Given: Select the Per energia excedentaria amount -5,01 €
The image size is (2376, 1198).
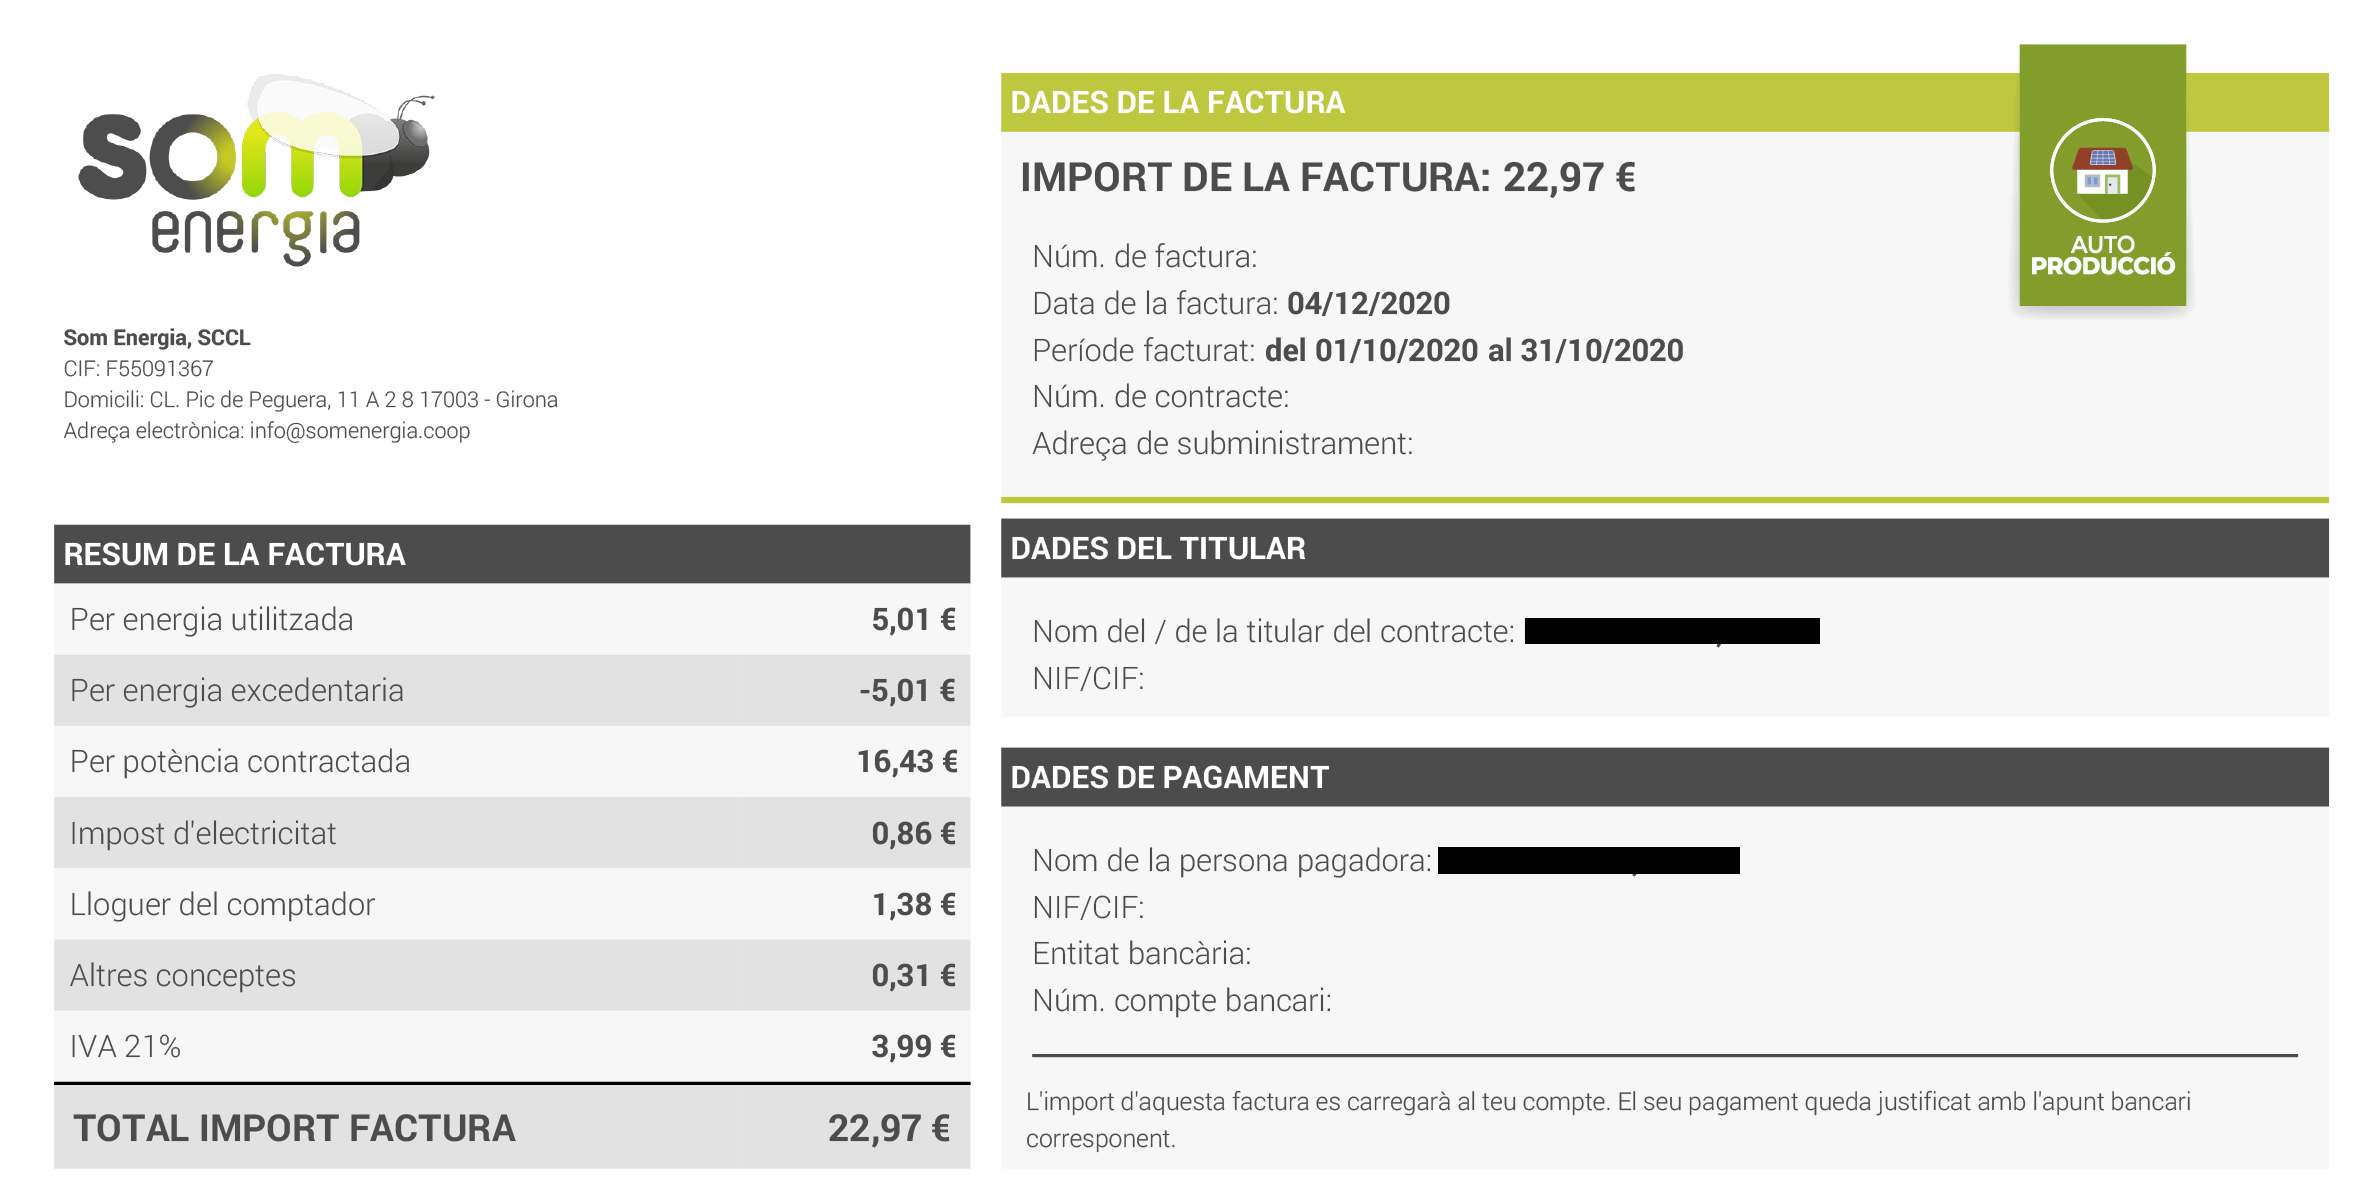Looking at the screenshot, I should (x=907, y=691).
